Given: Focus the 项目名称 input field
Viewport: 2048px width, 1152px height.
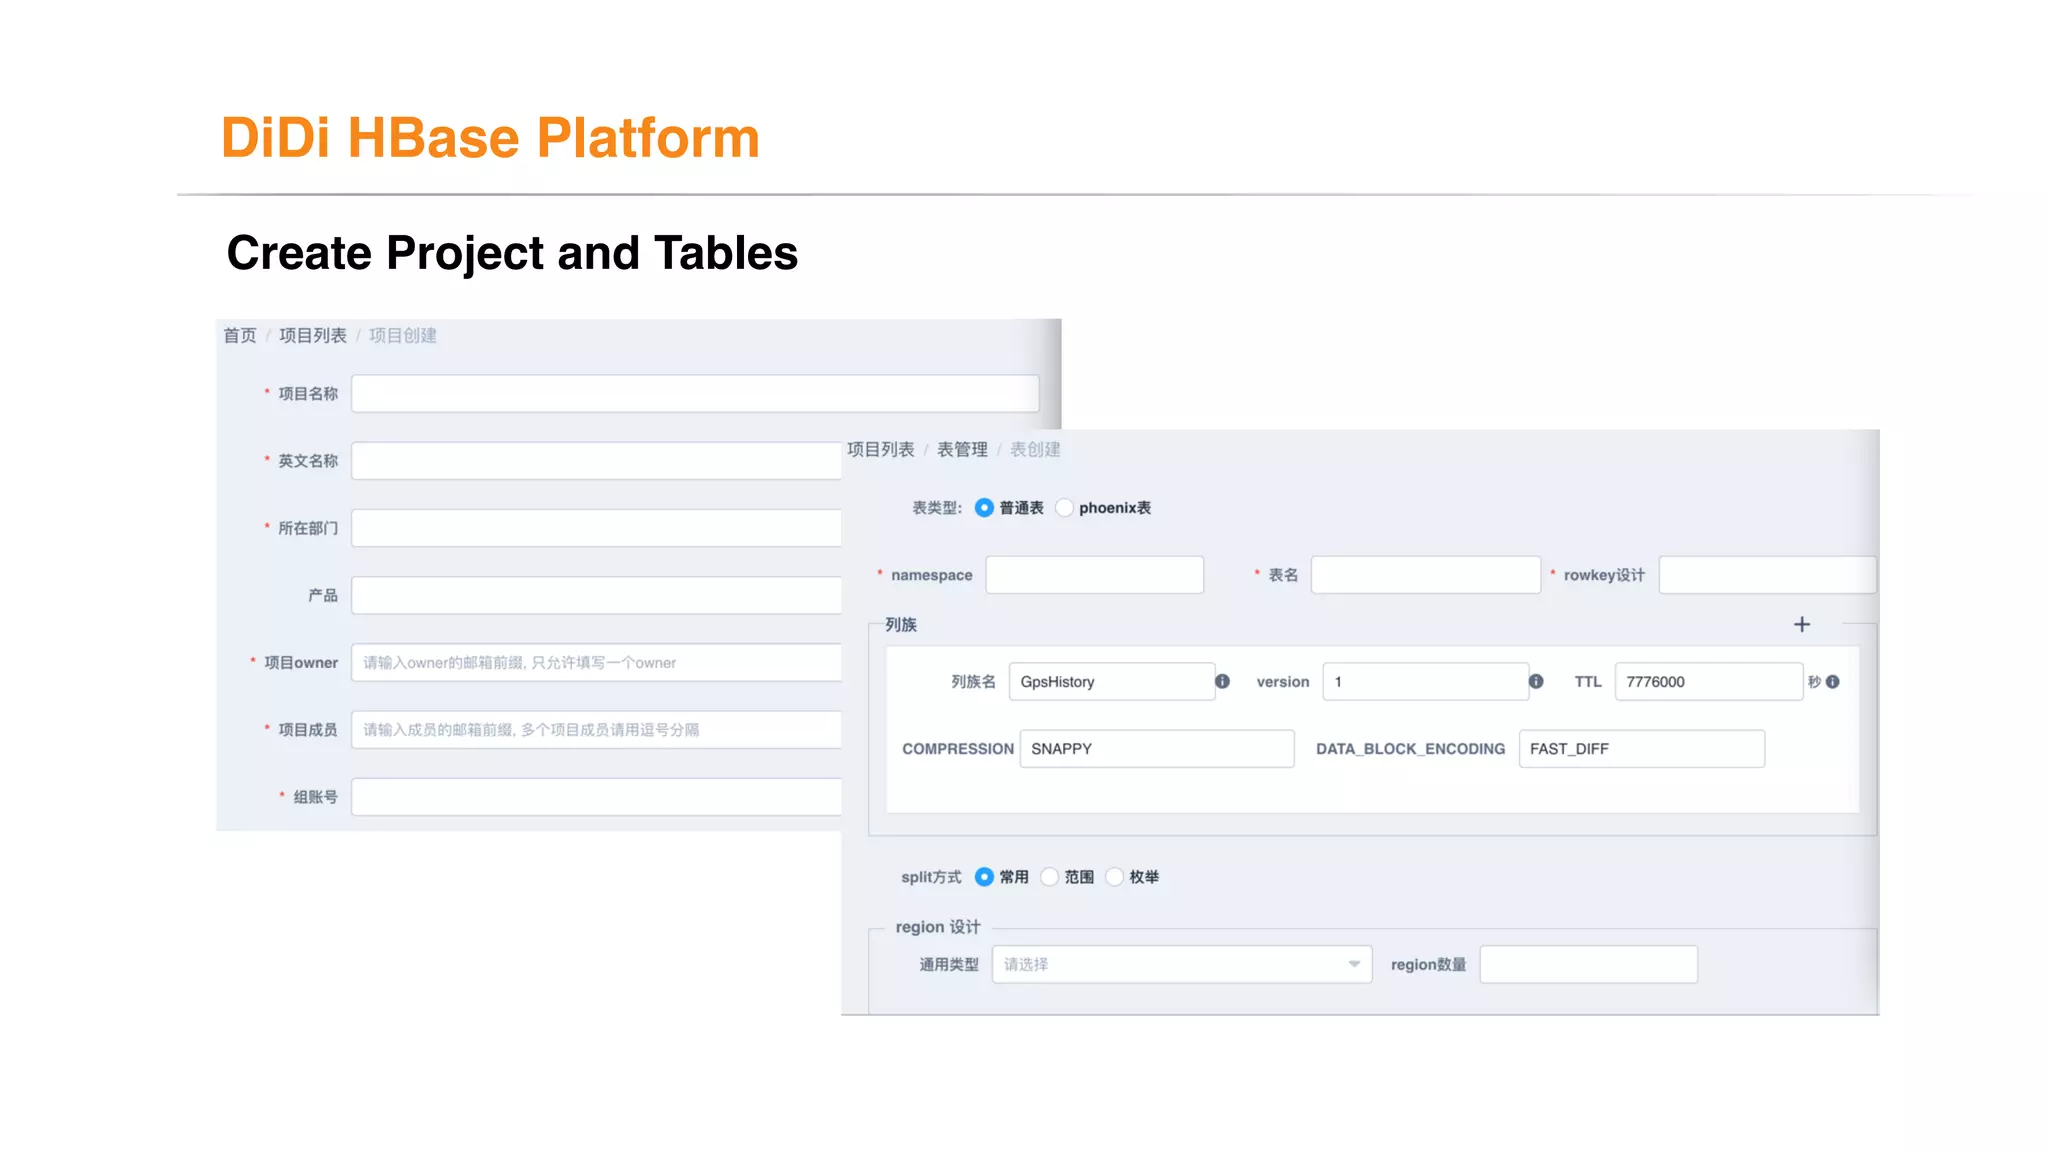Looking at the screenshot, I should (695, 394).
